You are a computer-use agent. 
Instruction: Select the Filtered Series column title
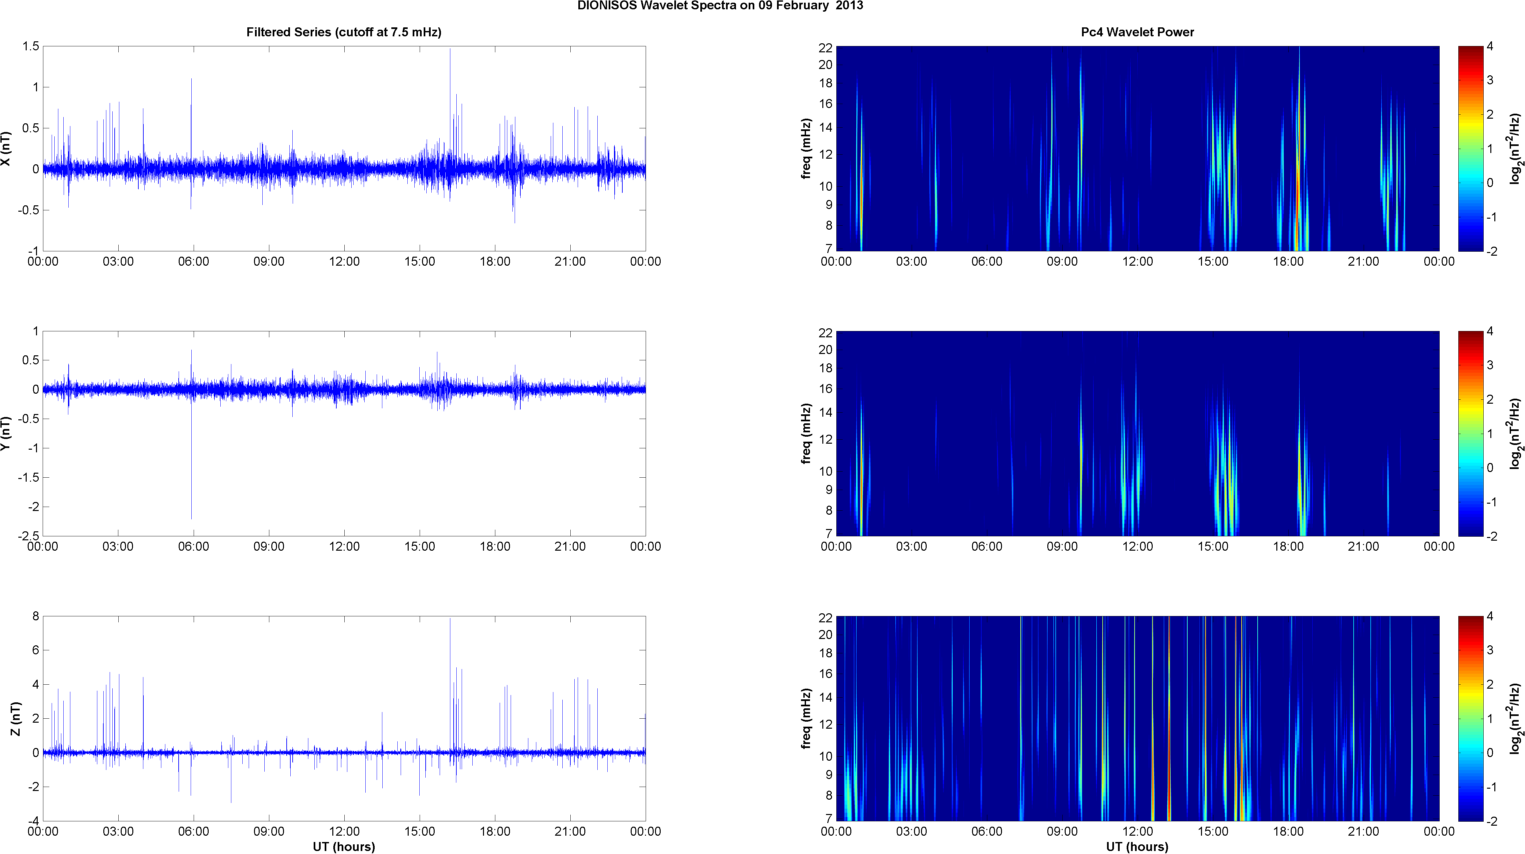tap(343, 32)
